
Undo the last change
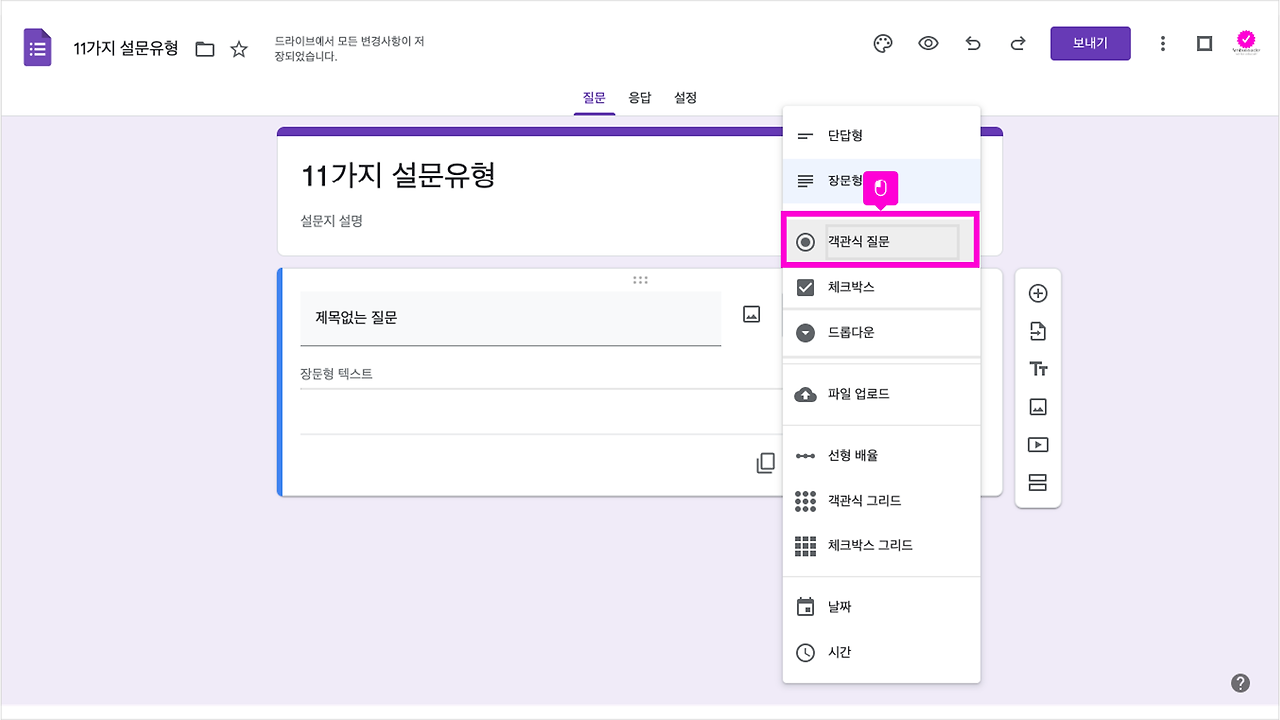[x=973, y=43]
